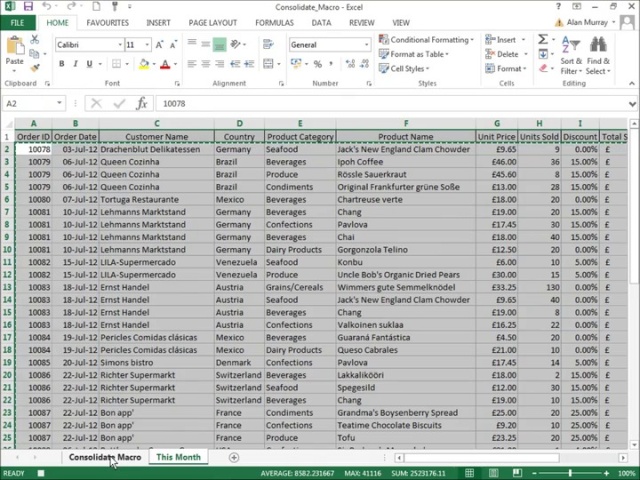The image size is (640, 480).
Task: Toggle Bold formatting
Action: pyautogui.click(x=62, y=64)
